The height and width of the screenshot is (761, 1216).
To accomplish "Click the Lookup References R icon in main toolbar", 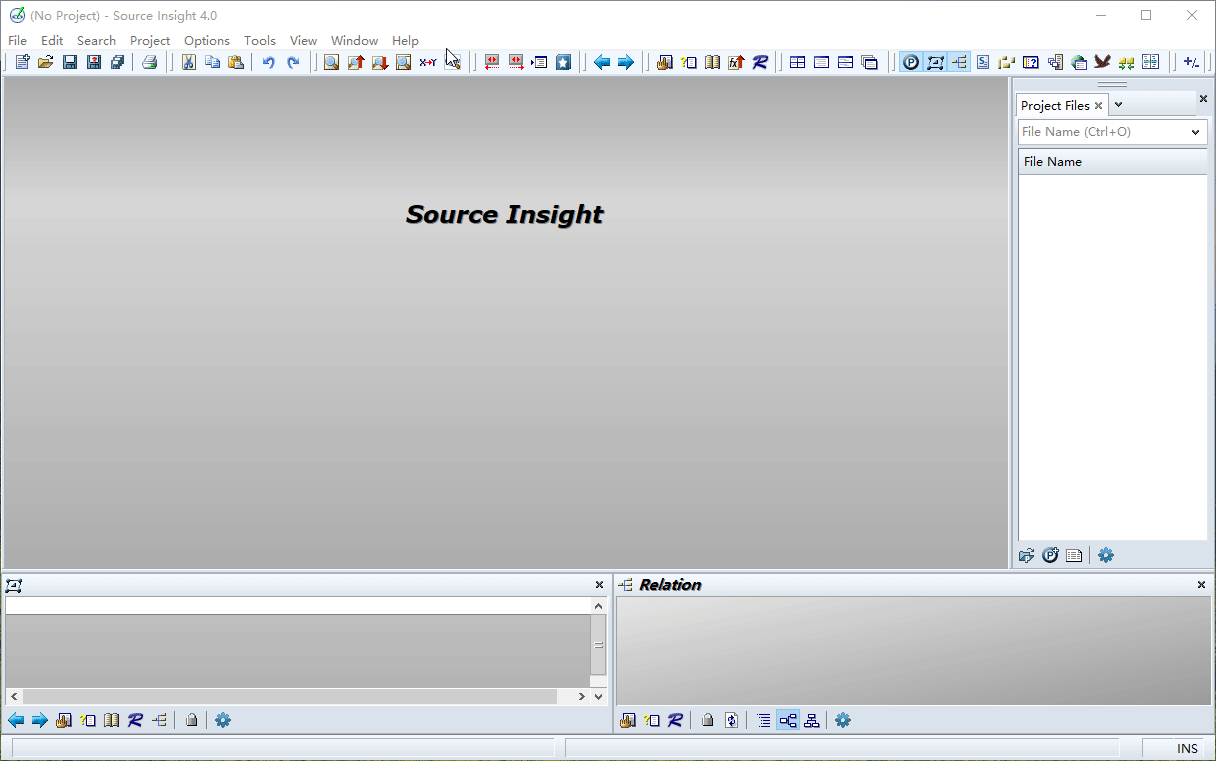I will coord(760,62).
